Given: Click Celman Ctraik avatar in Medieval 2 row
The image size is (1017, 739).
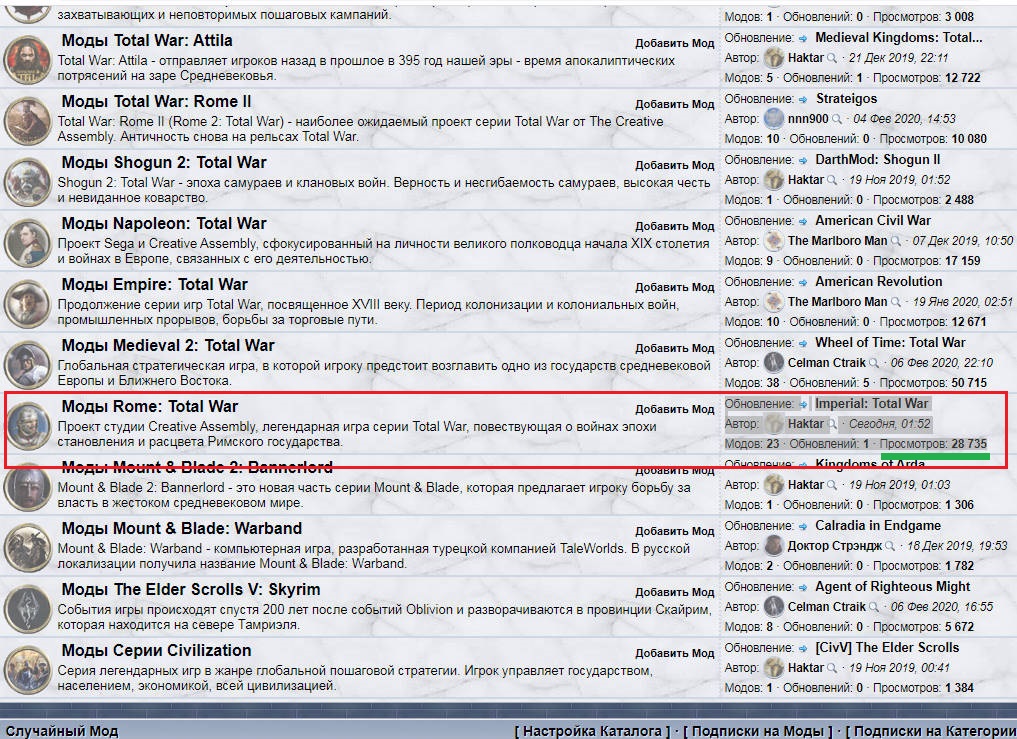Looking at the screenshot, I should [x=774, y=363].
